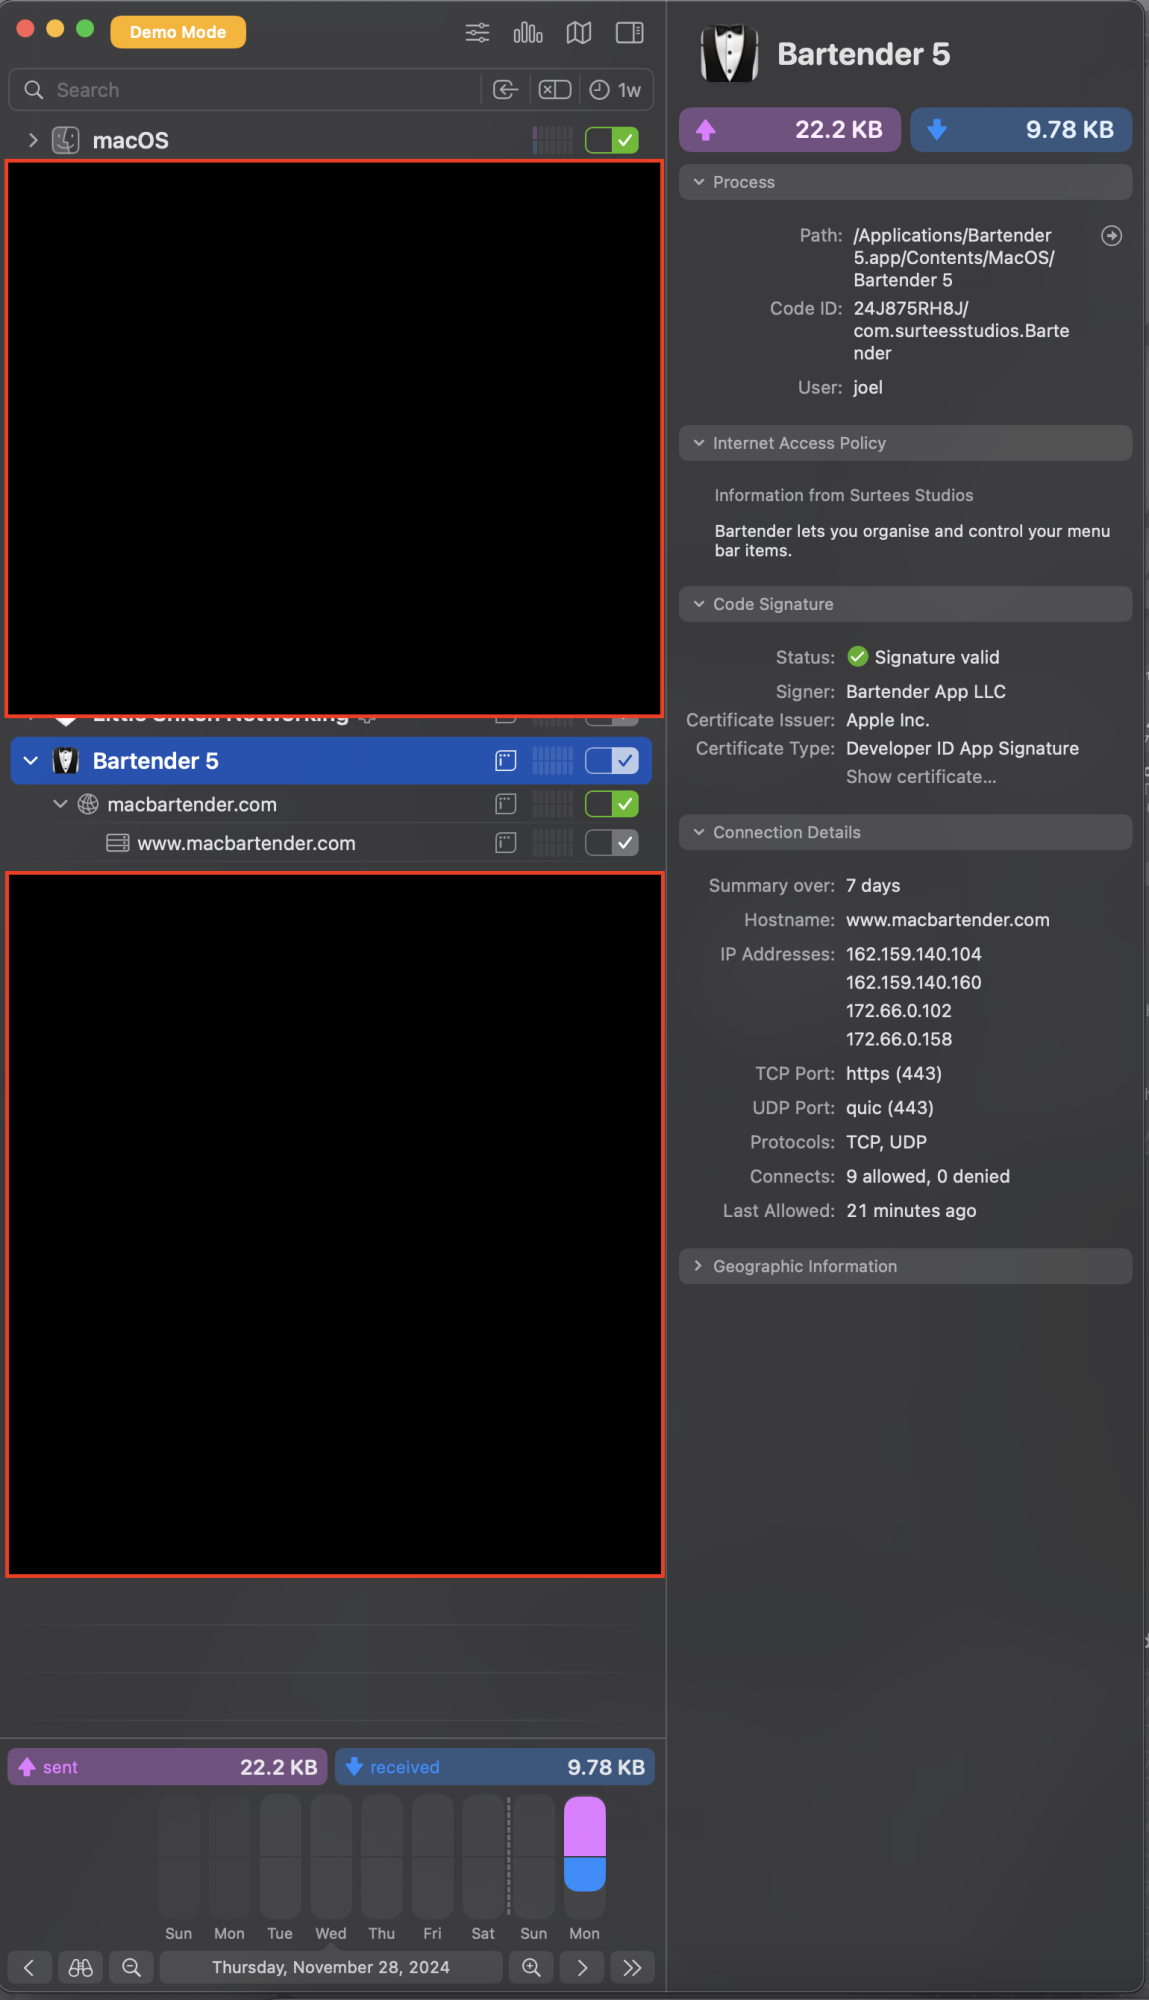
Task: Toggle the inspector sidebar panel icon
Action: click(x=630, y=33)
